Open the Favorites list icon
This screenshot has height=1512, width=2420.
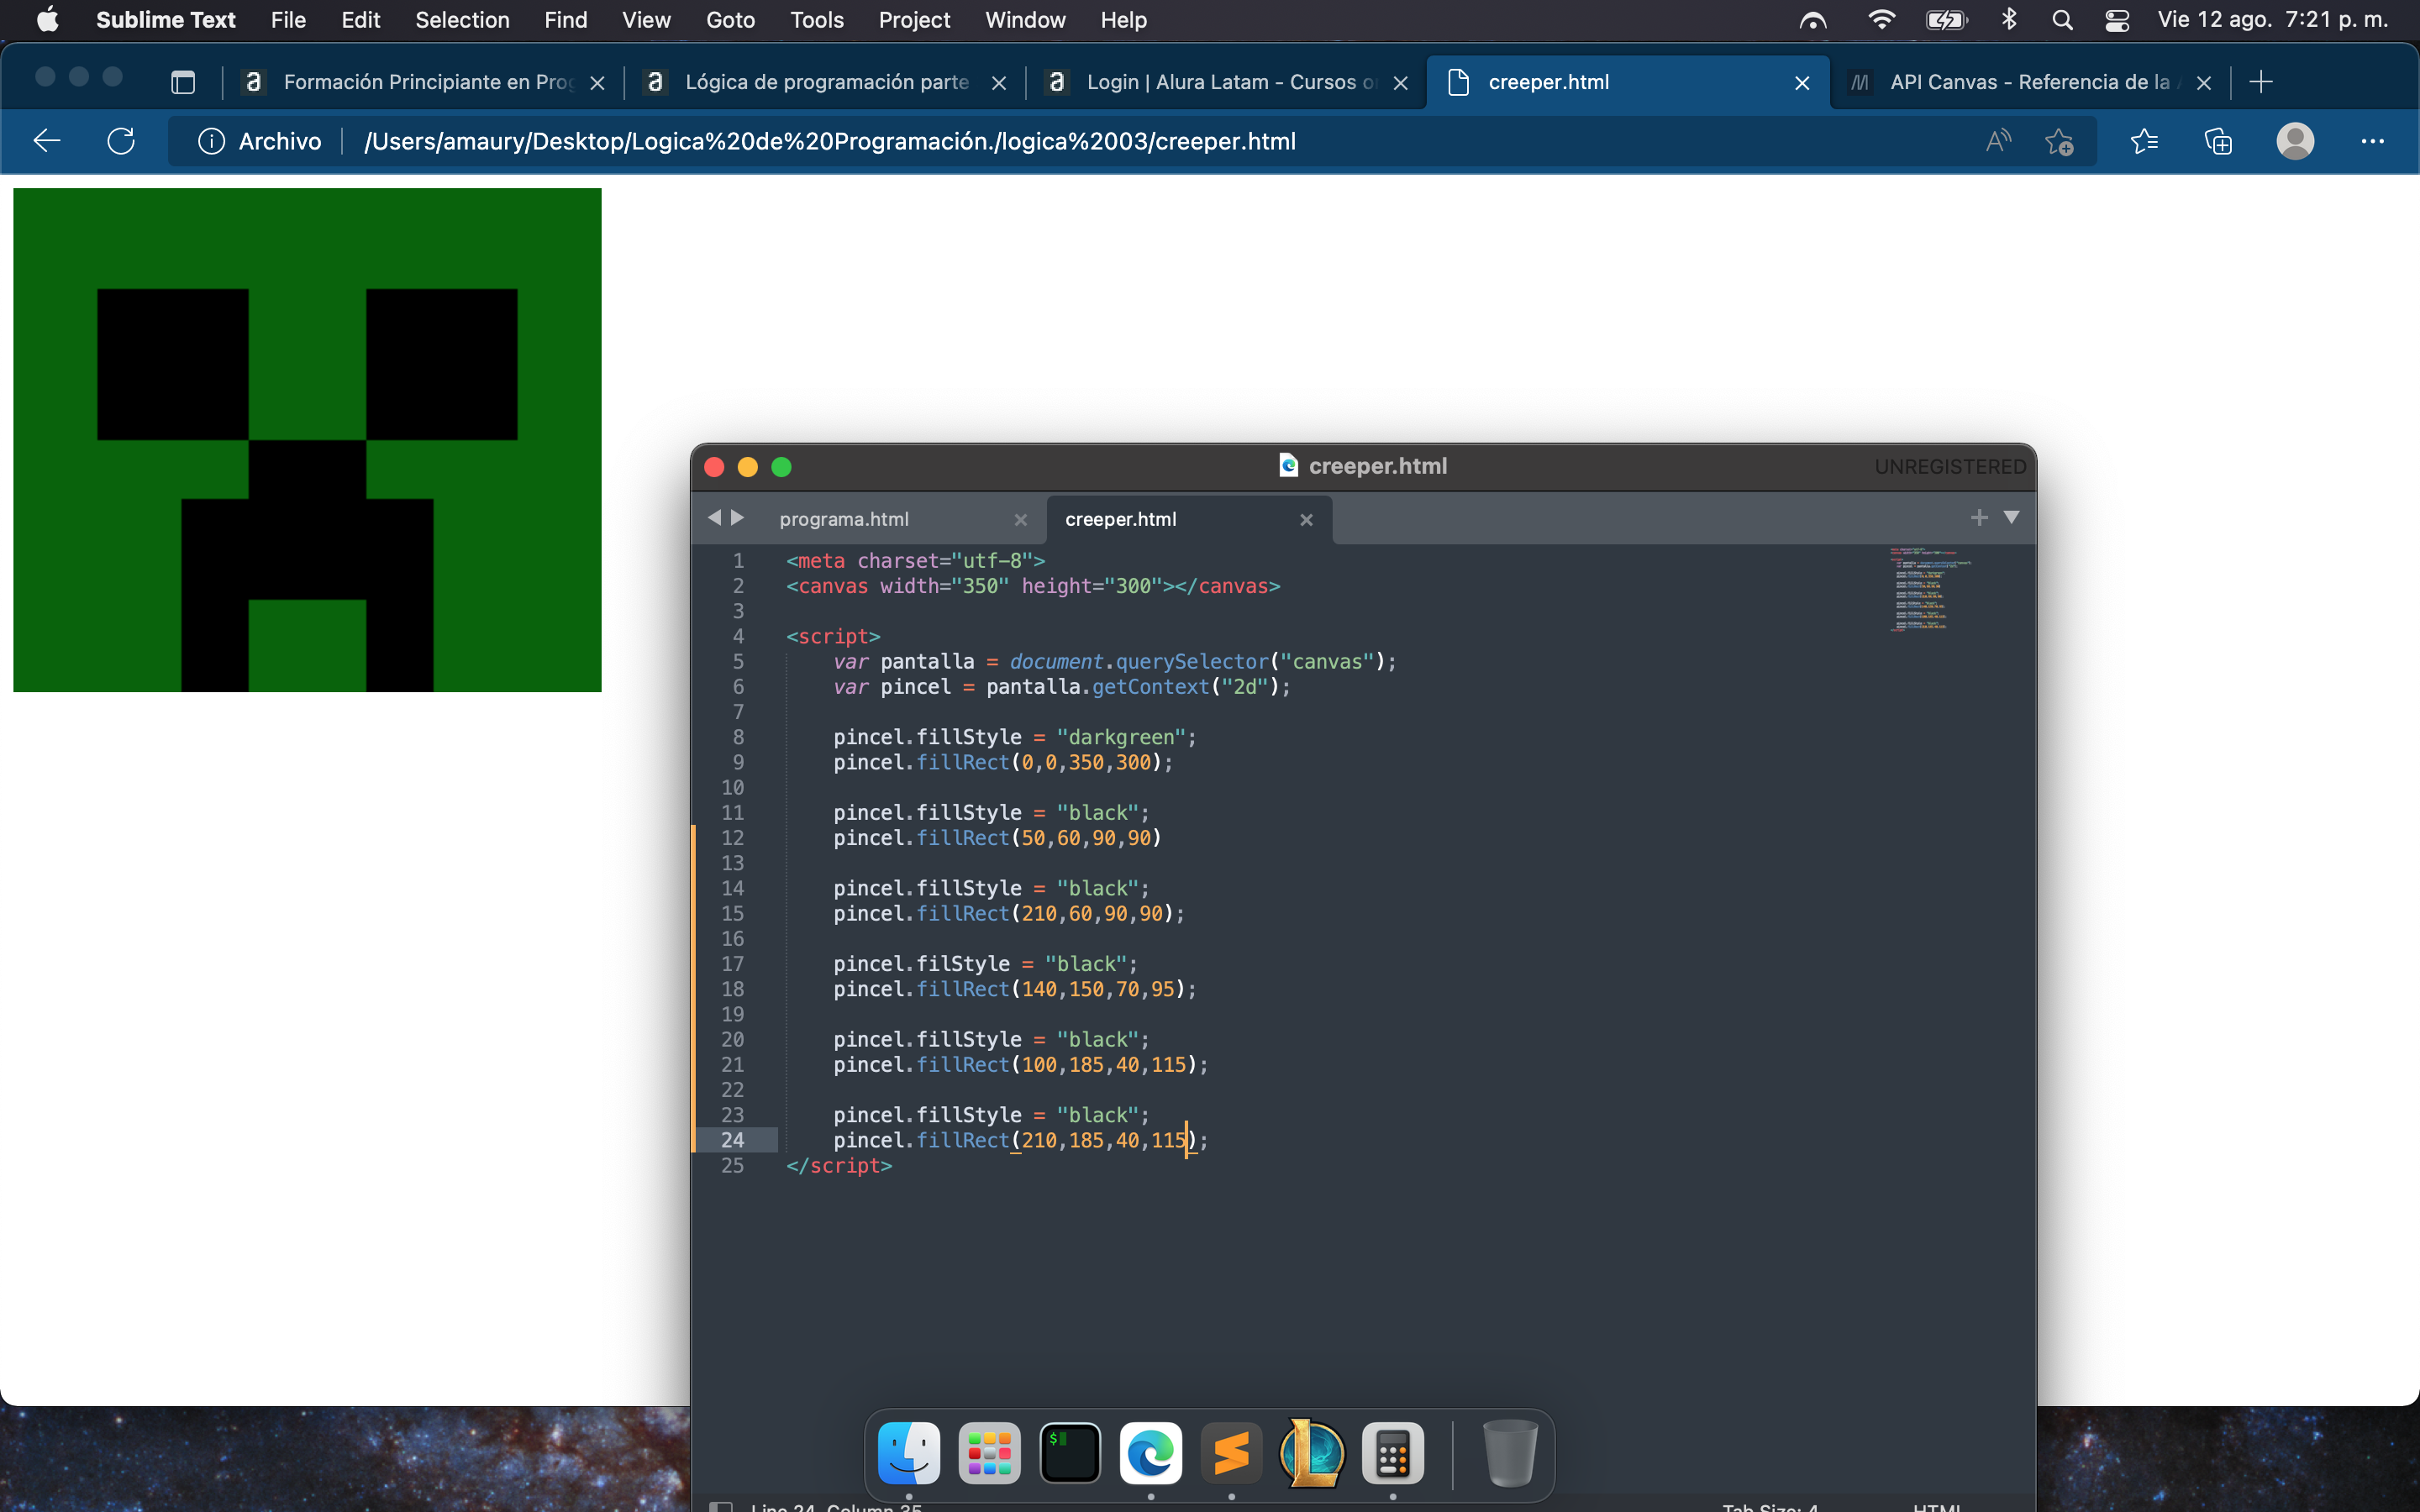(2144, 141)
